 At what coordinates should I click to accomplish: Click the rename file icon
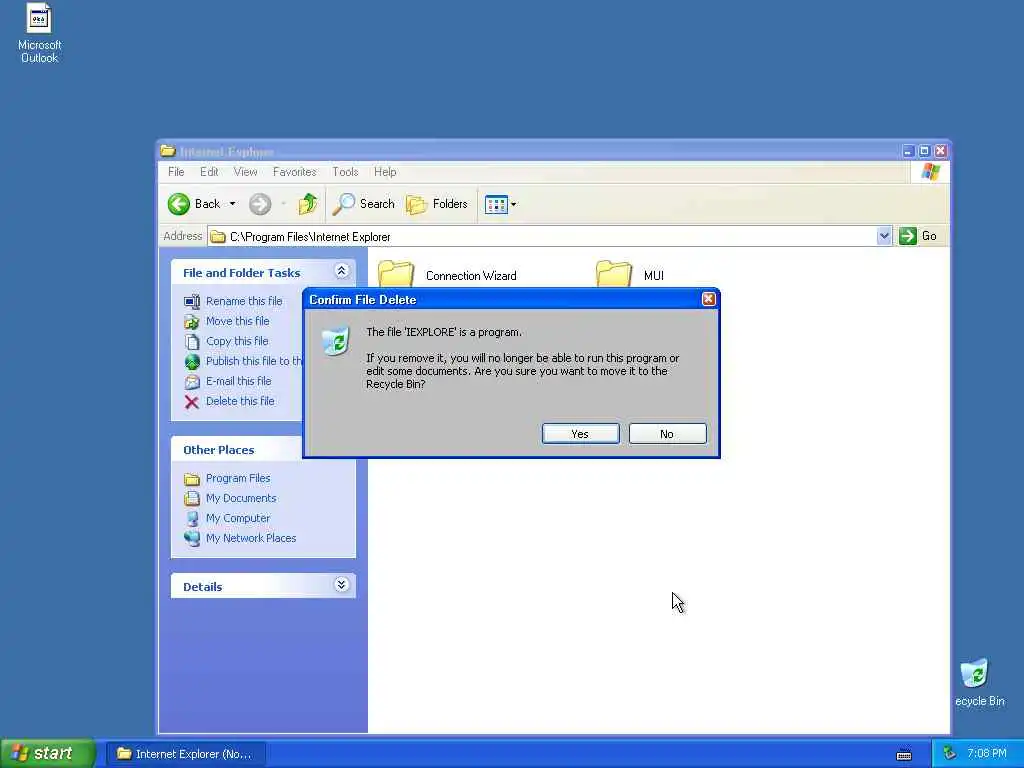[191, 301]
